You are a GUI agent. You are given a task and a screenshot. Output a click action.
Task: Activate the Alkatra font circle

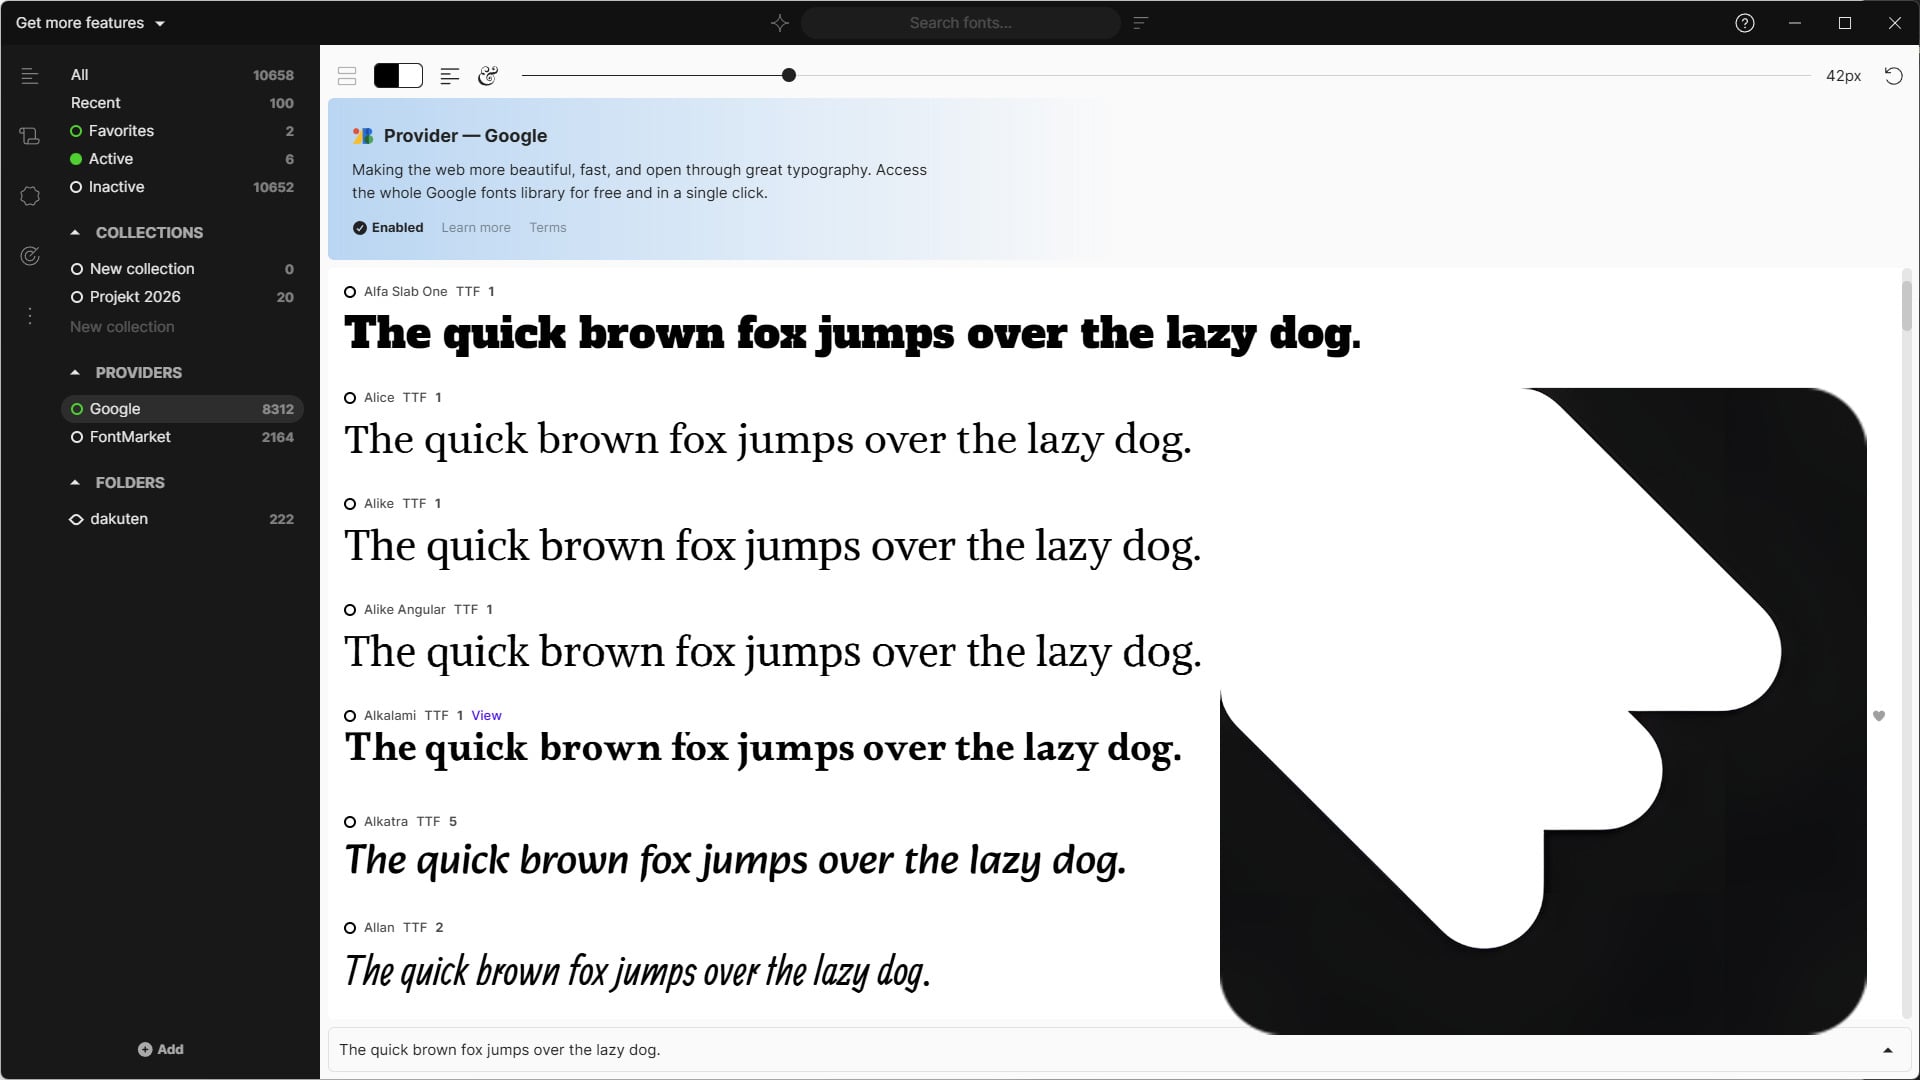350,822
